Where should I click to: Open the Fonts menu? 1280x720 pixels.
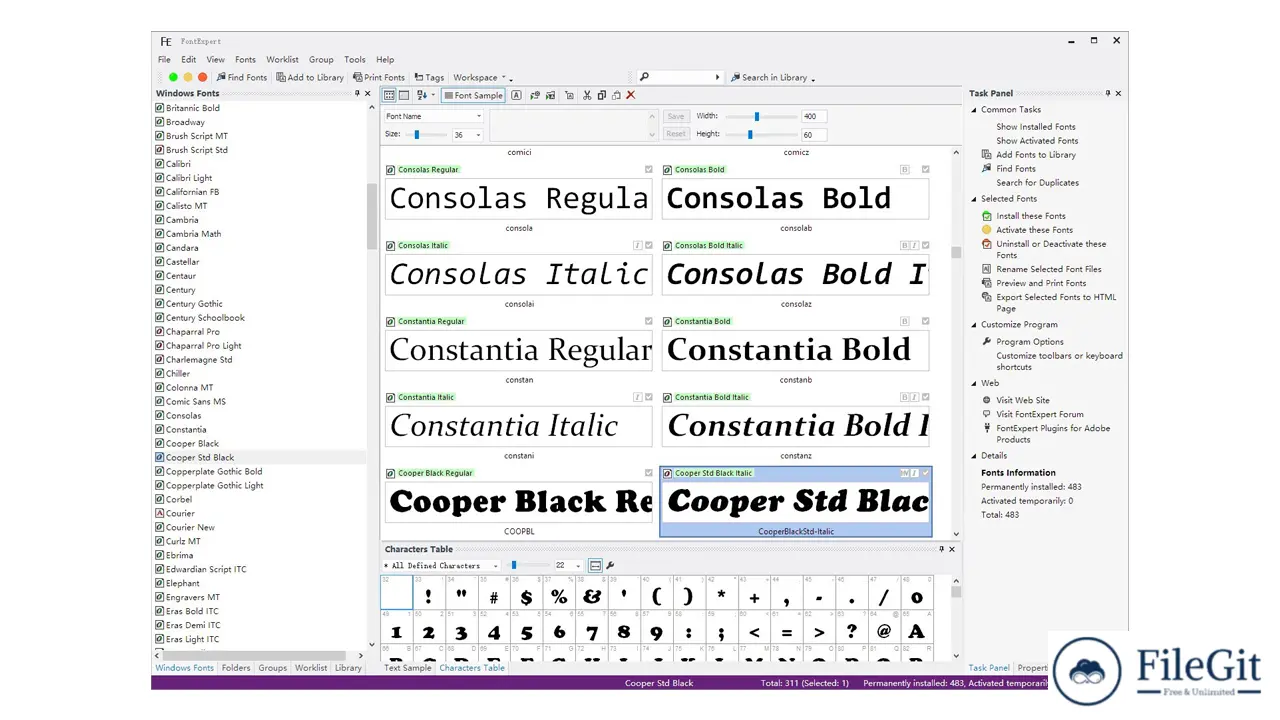[245, 59]
